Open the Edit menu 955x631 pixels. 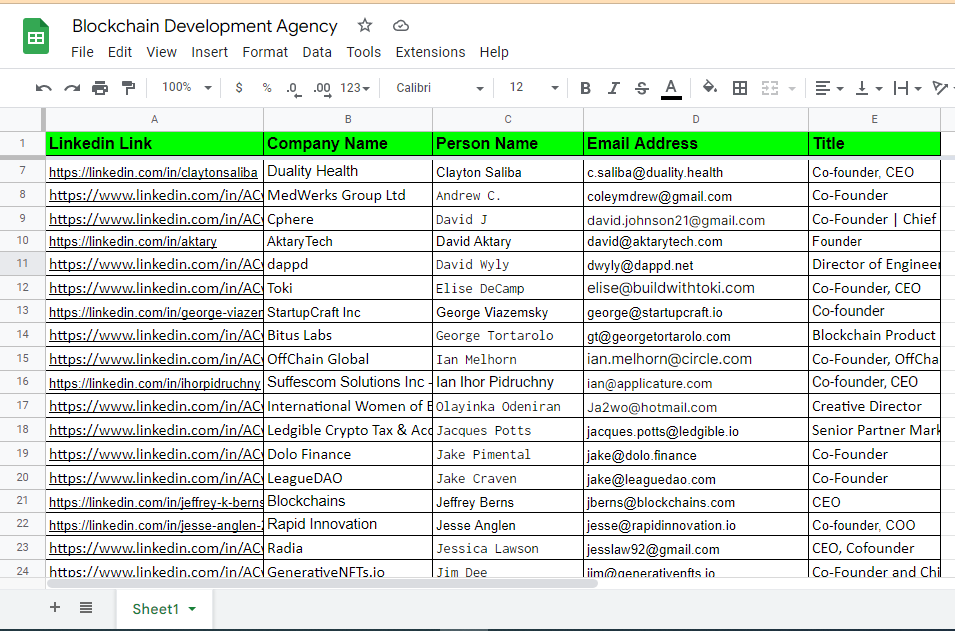(120, 52)
